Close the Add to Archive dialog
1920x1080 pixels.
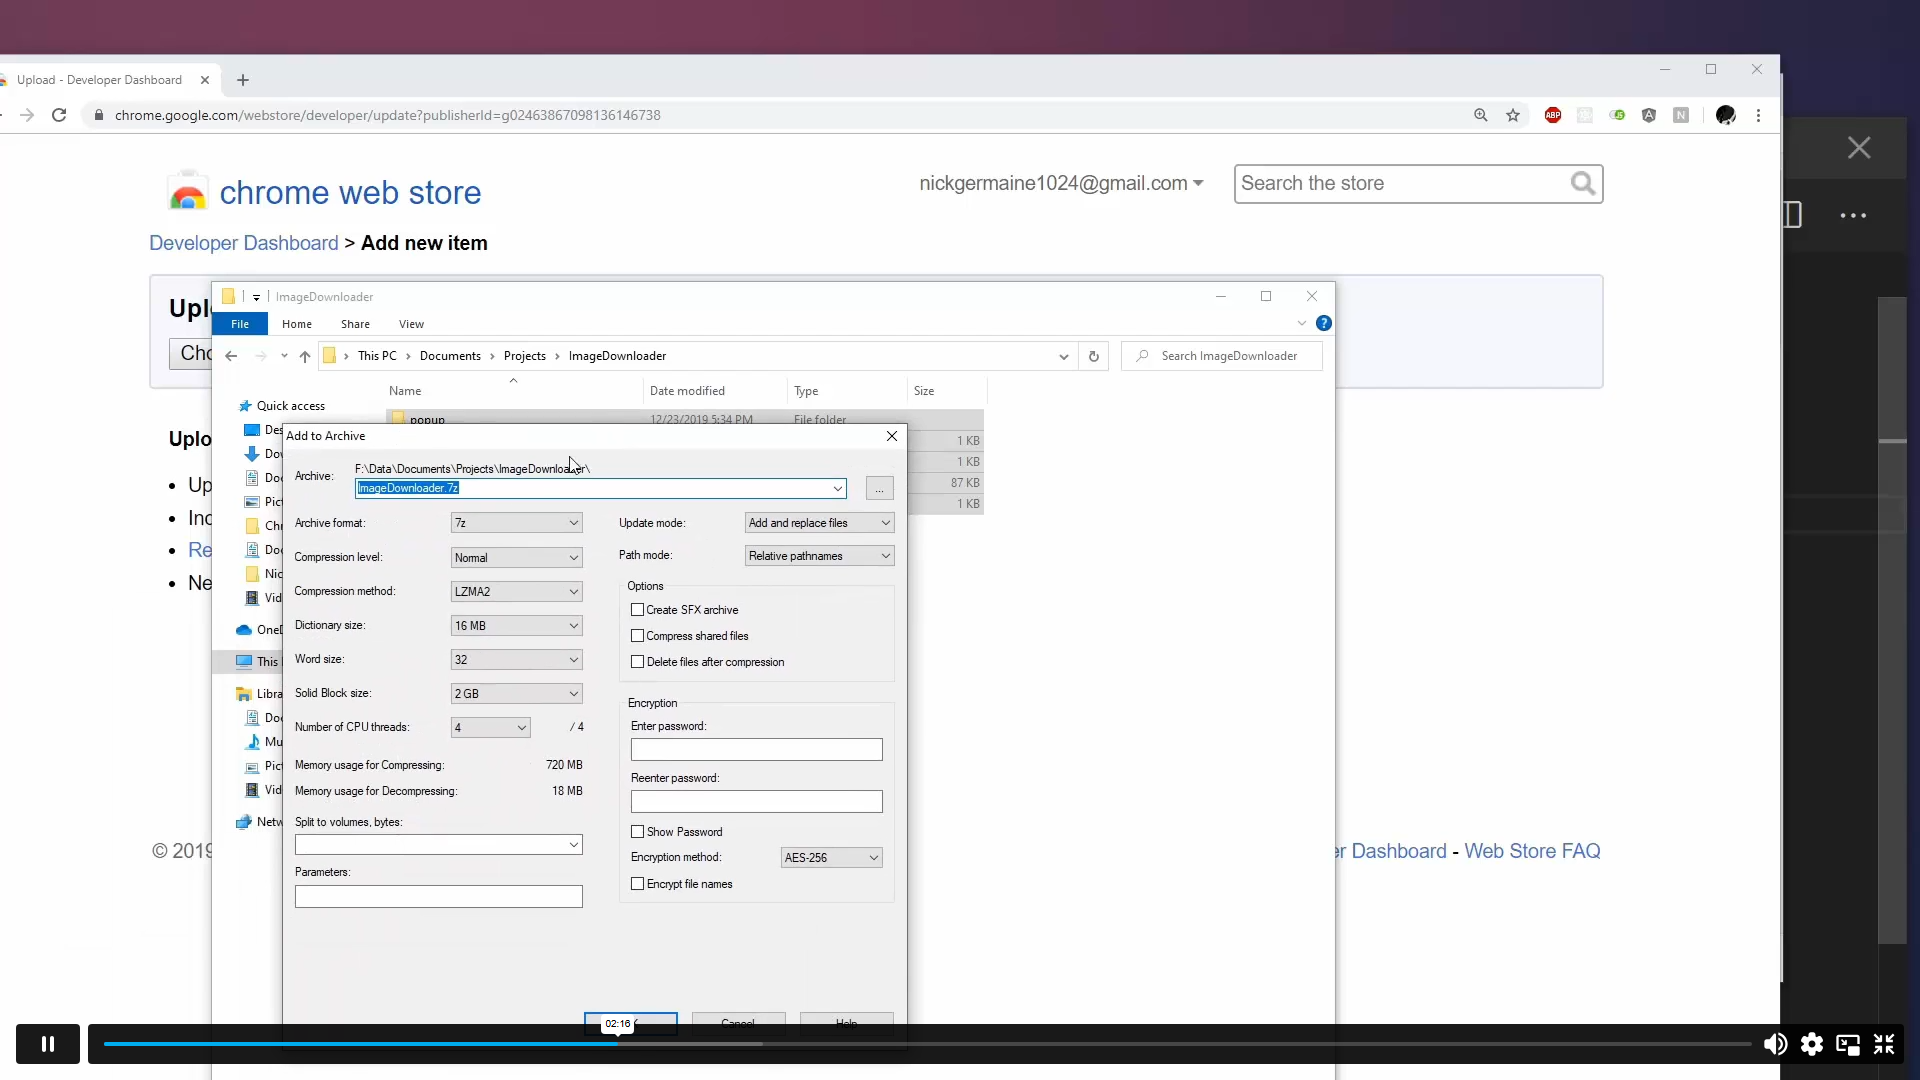[x=892, y=436]
